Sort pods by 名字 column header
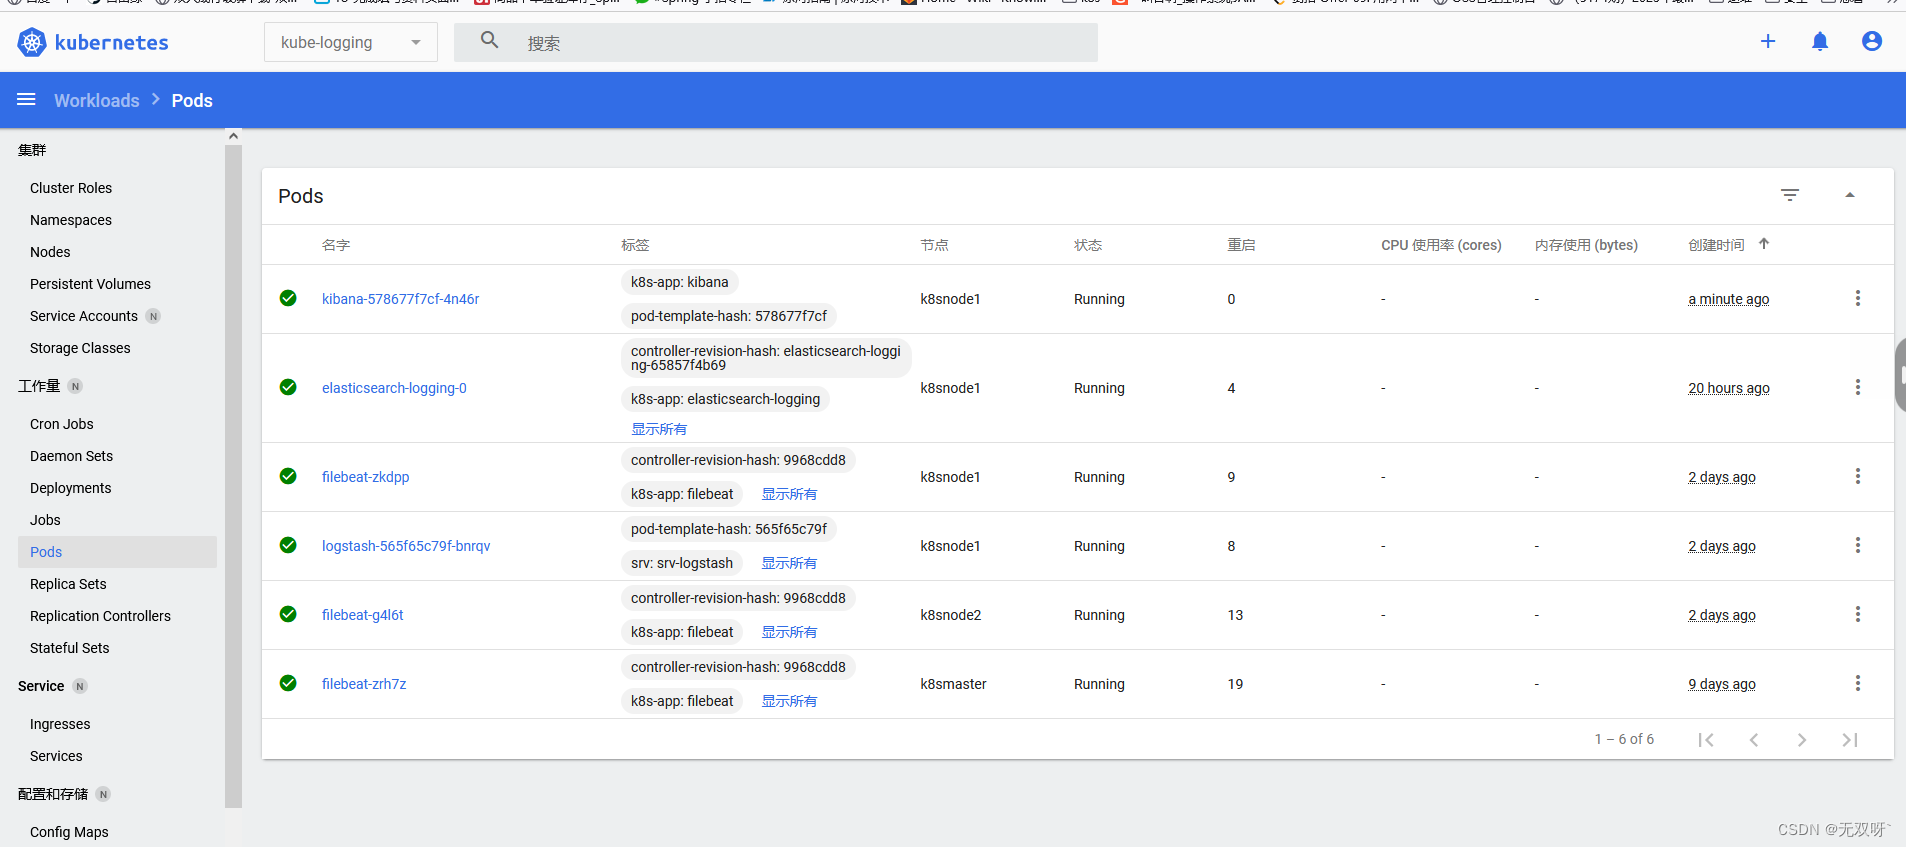 click(336, 245)
